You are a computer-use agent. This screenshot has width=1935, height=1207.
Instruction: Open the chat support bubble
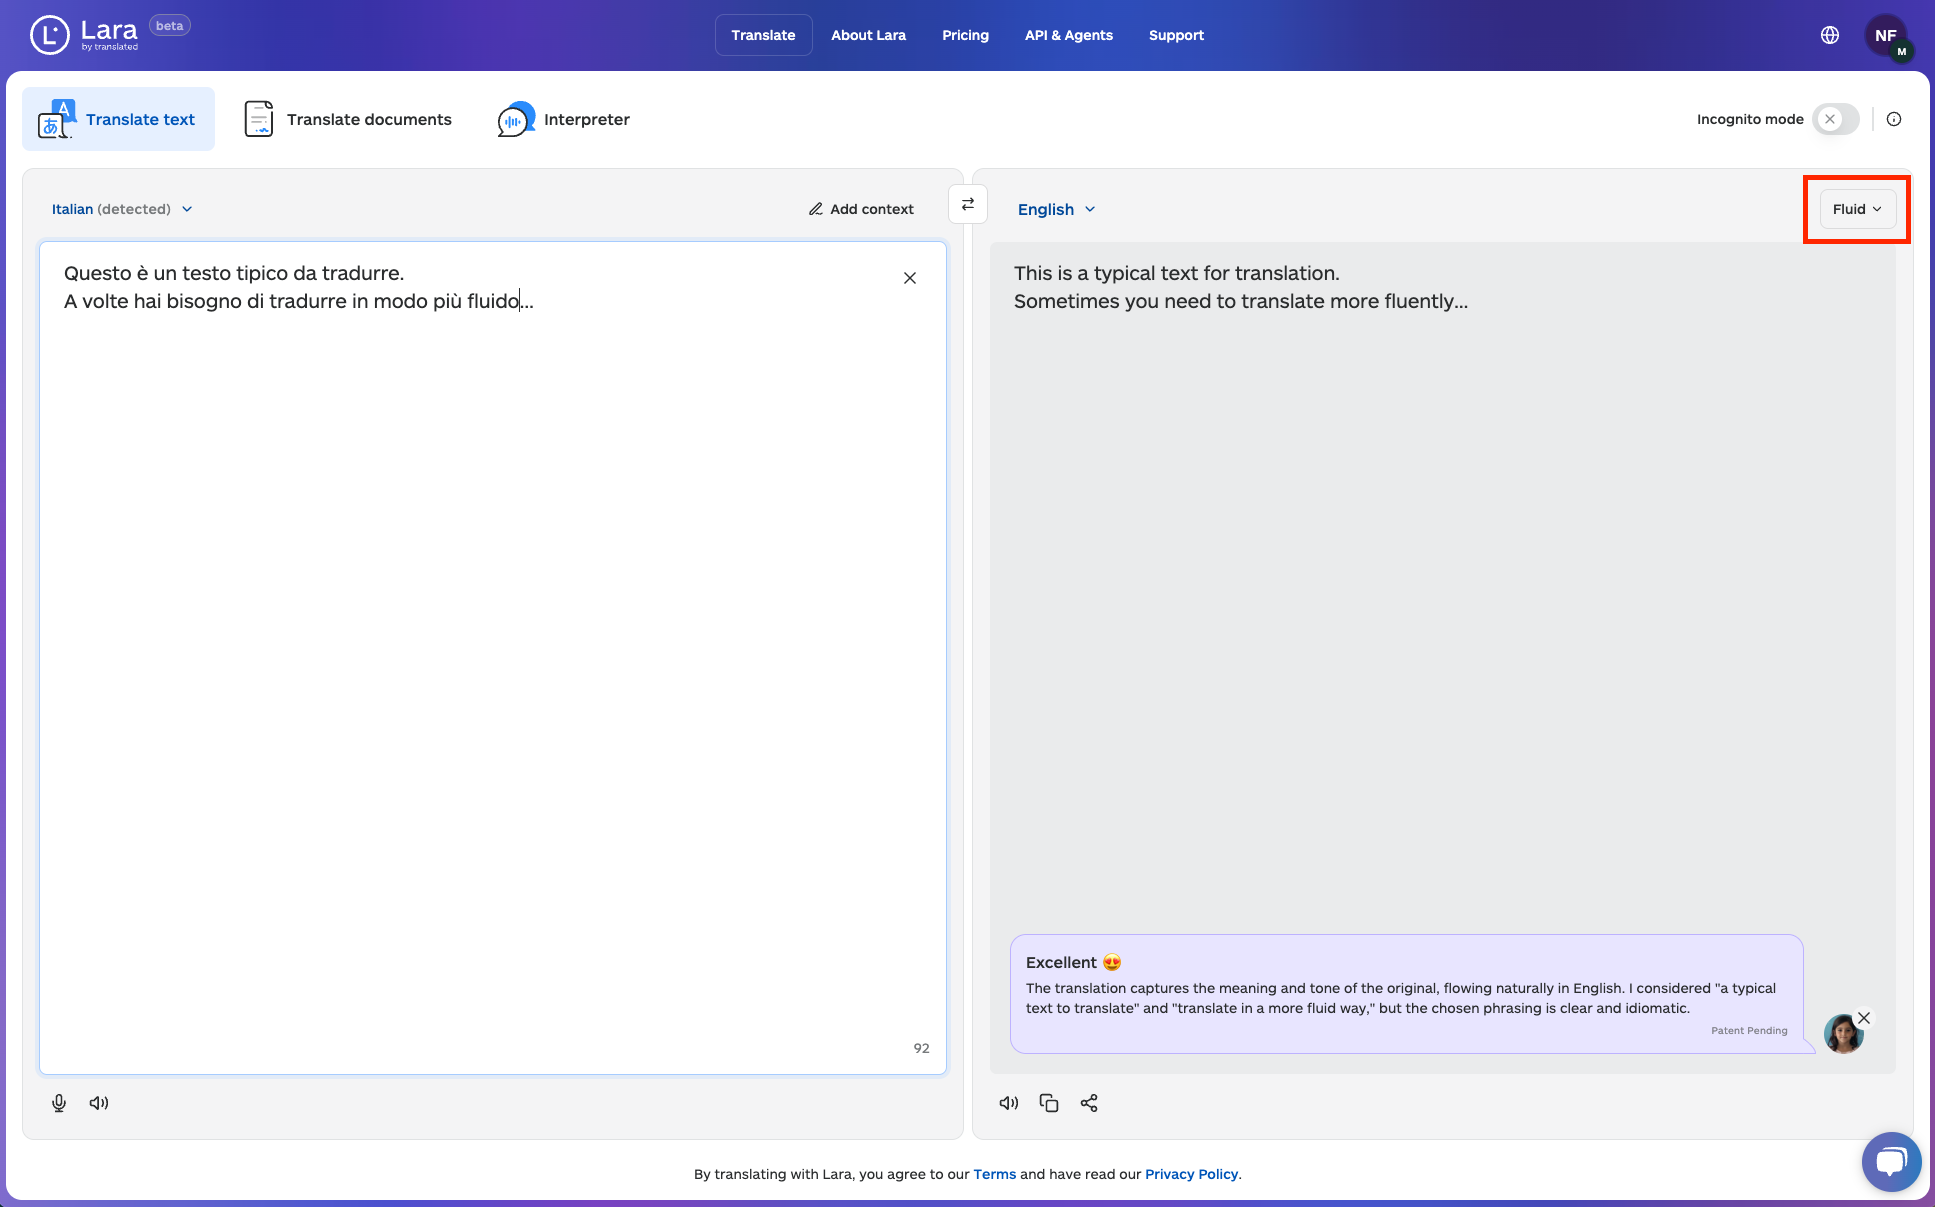coord(1891,1161)
